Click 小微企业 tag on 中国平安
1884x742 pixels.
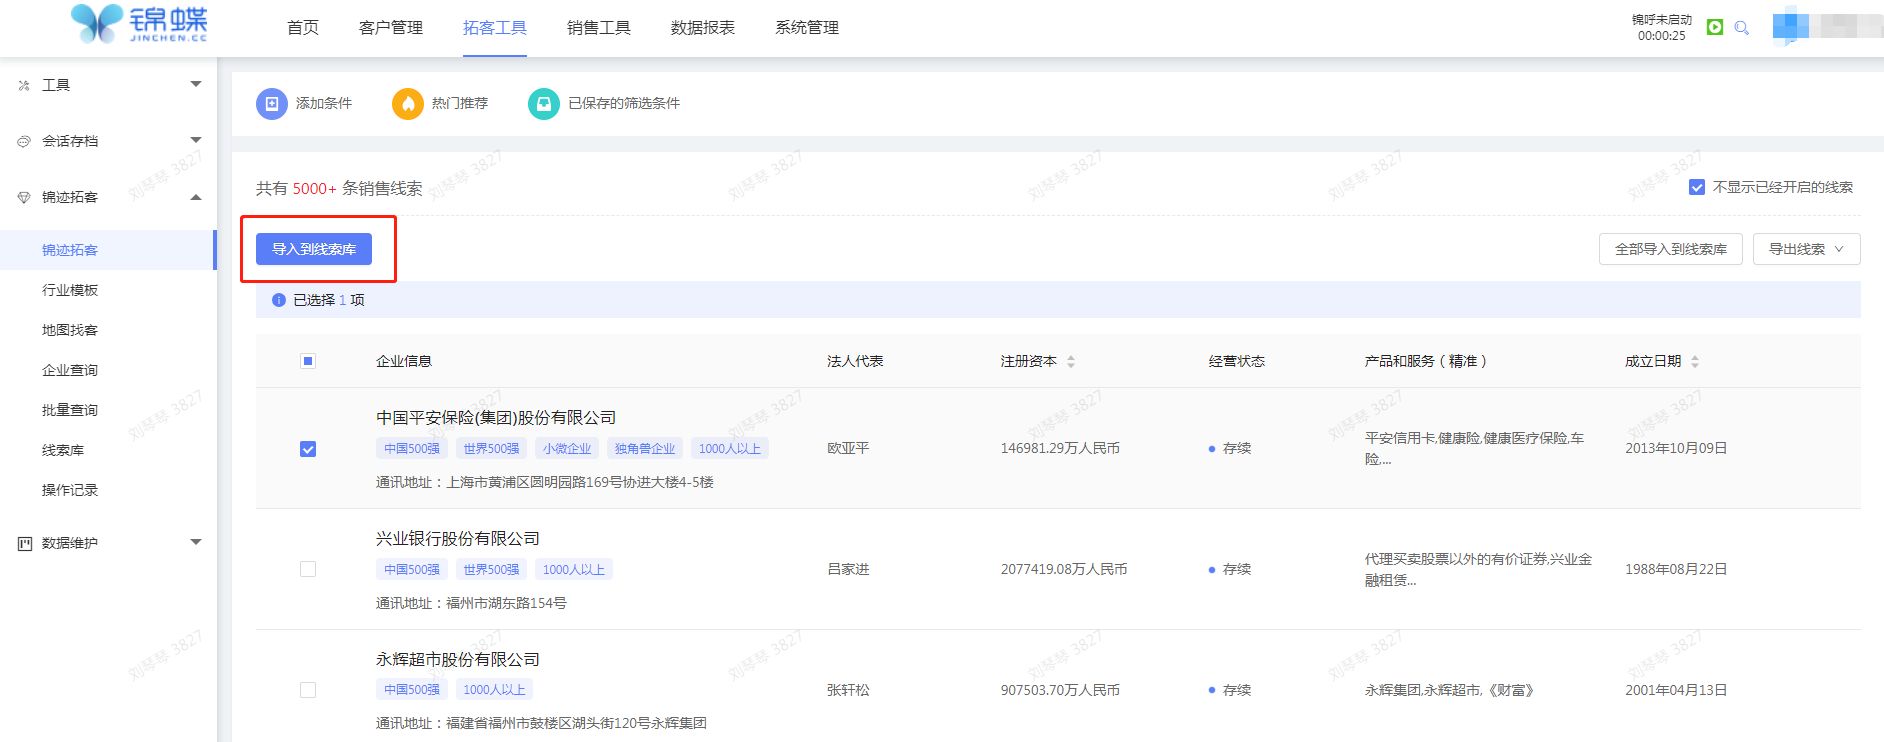(x=567, y=449)
